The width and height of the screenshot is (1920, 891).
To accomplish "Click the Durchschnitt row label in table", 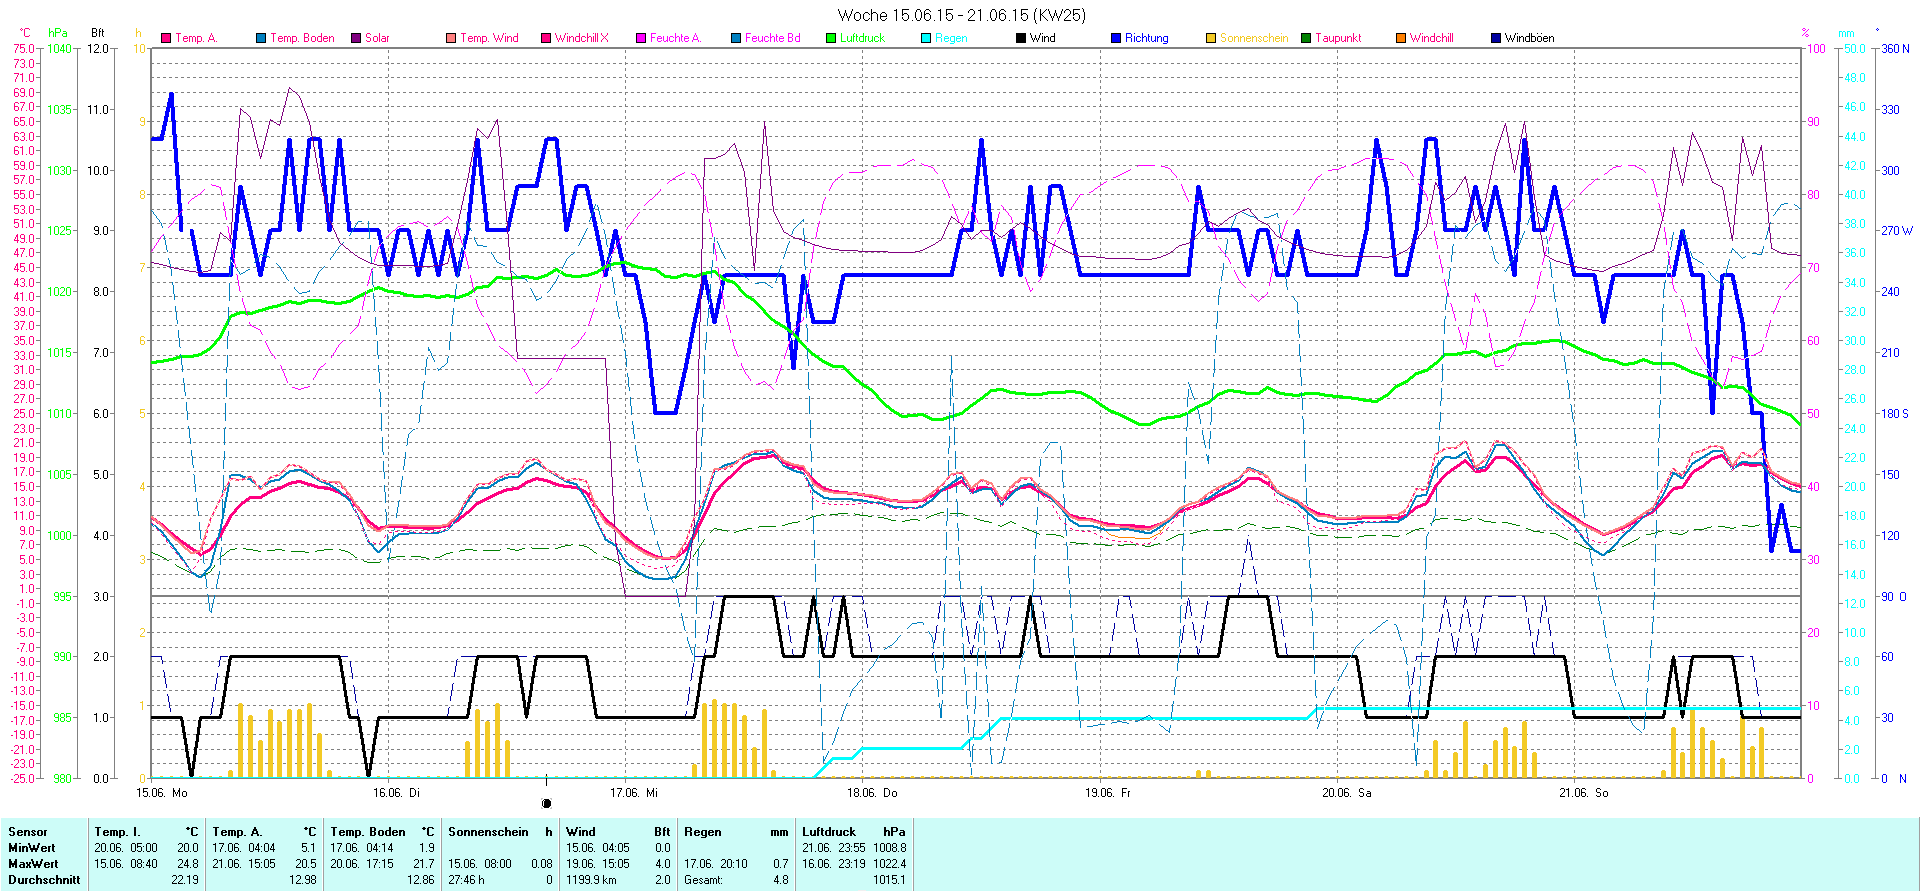I will (44, 880).
